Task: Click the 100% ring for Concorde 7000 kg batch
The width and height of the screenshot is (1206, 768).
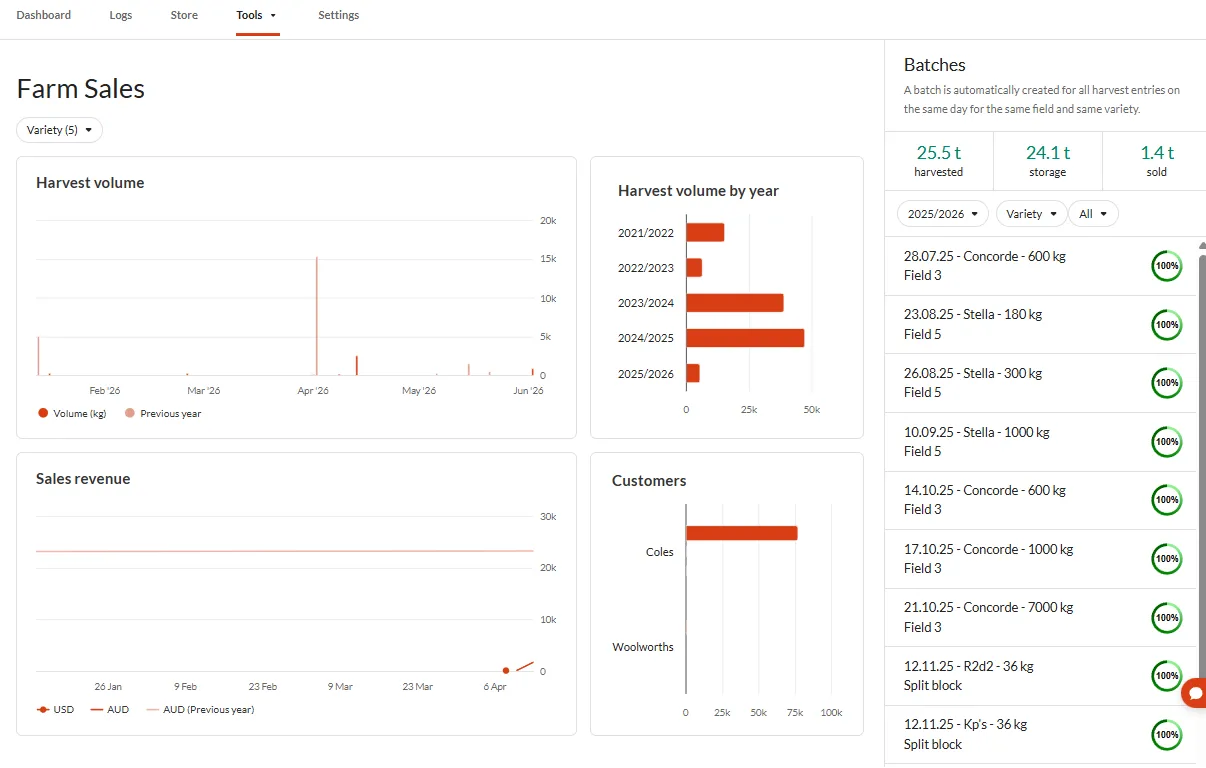Action: [1166, 618]
